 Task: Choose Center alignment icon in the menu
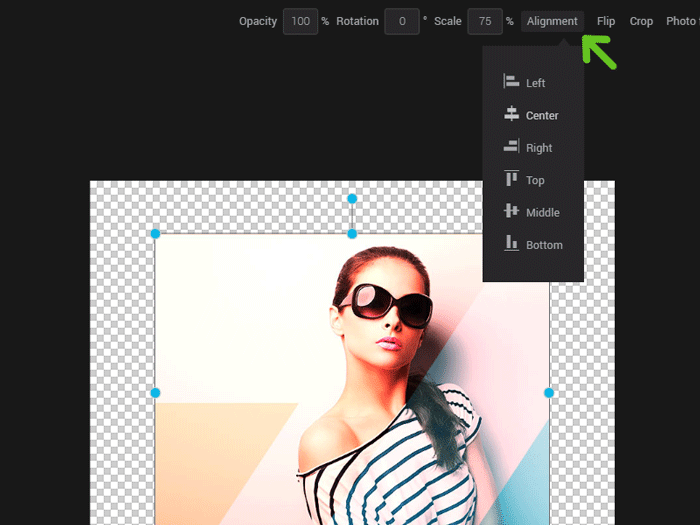click(511, 115)
